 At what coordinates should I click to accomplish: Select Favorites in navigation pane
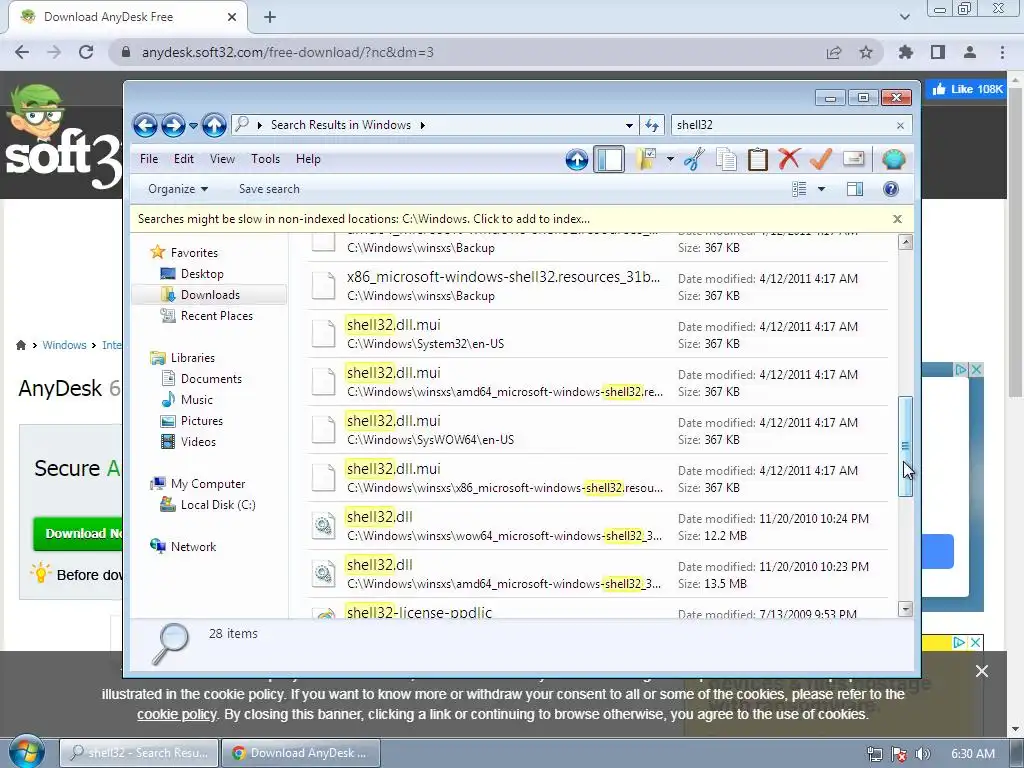coord(194,253)
